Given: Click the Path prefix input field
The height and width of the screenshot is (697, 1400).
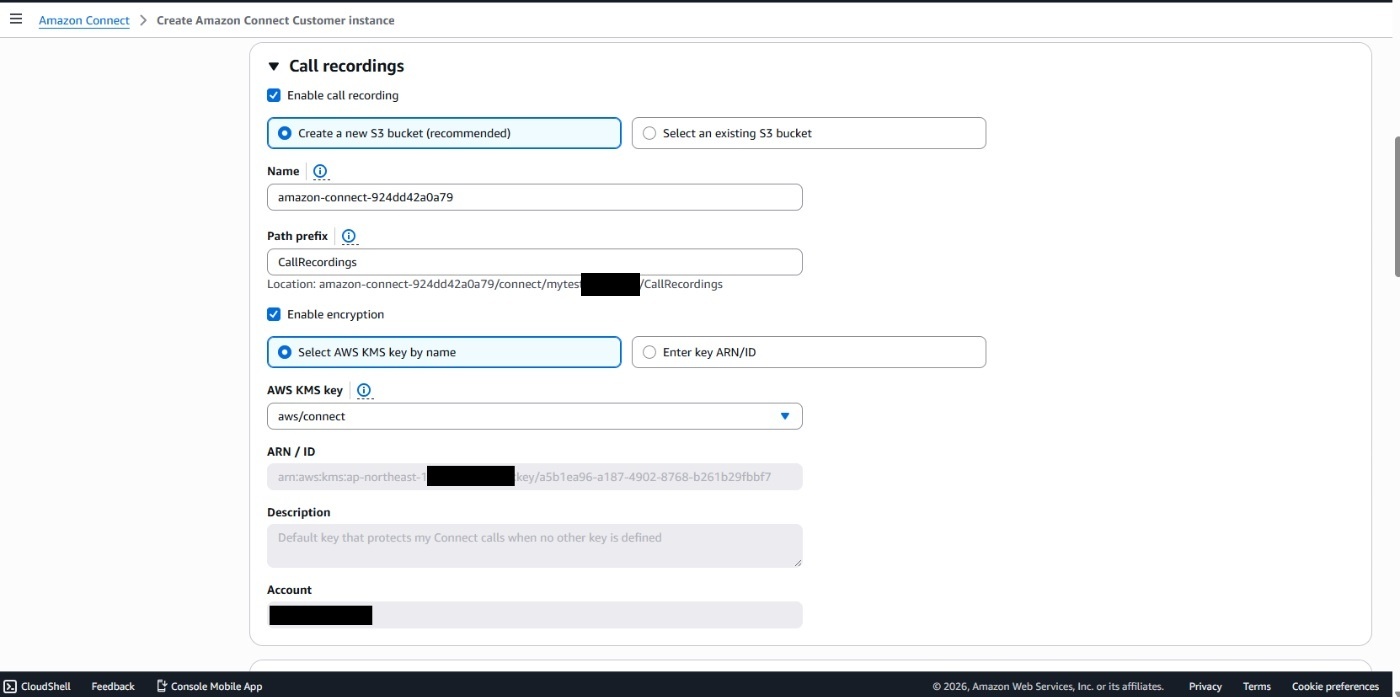Looking at the screenshot, I should click(534, 262).
